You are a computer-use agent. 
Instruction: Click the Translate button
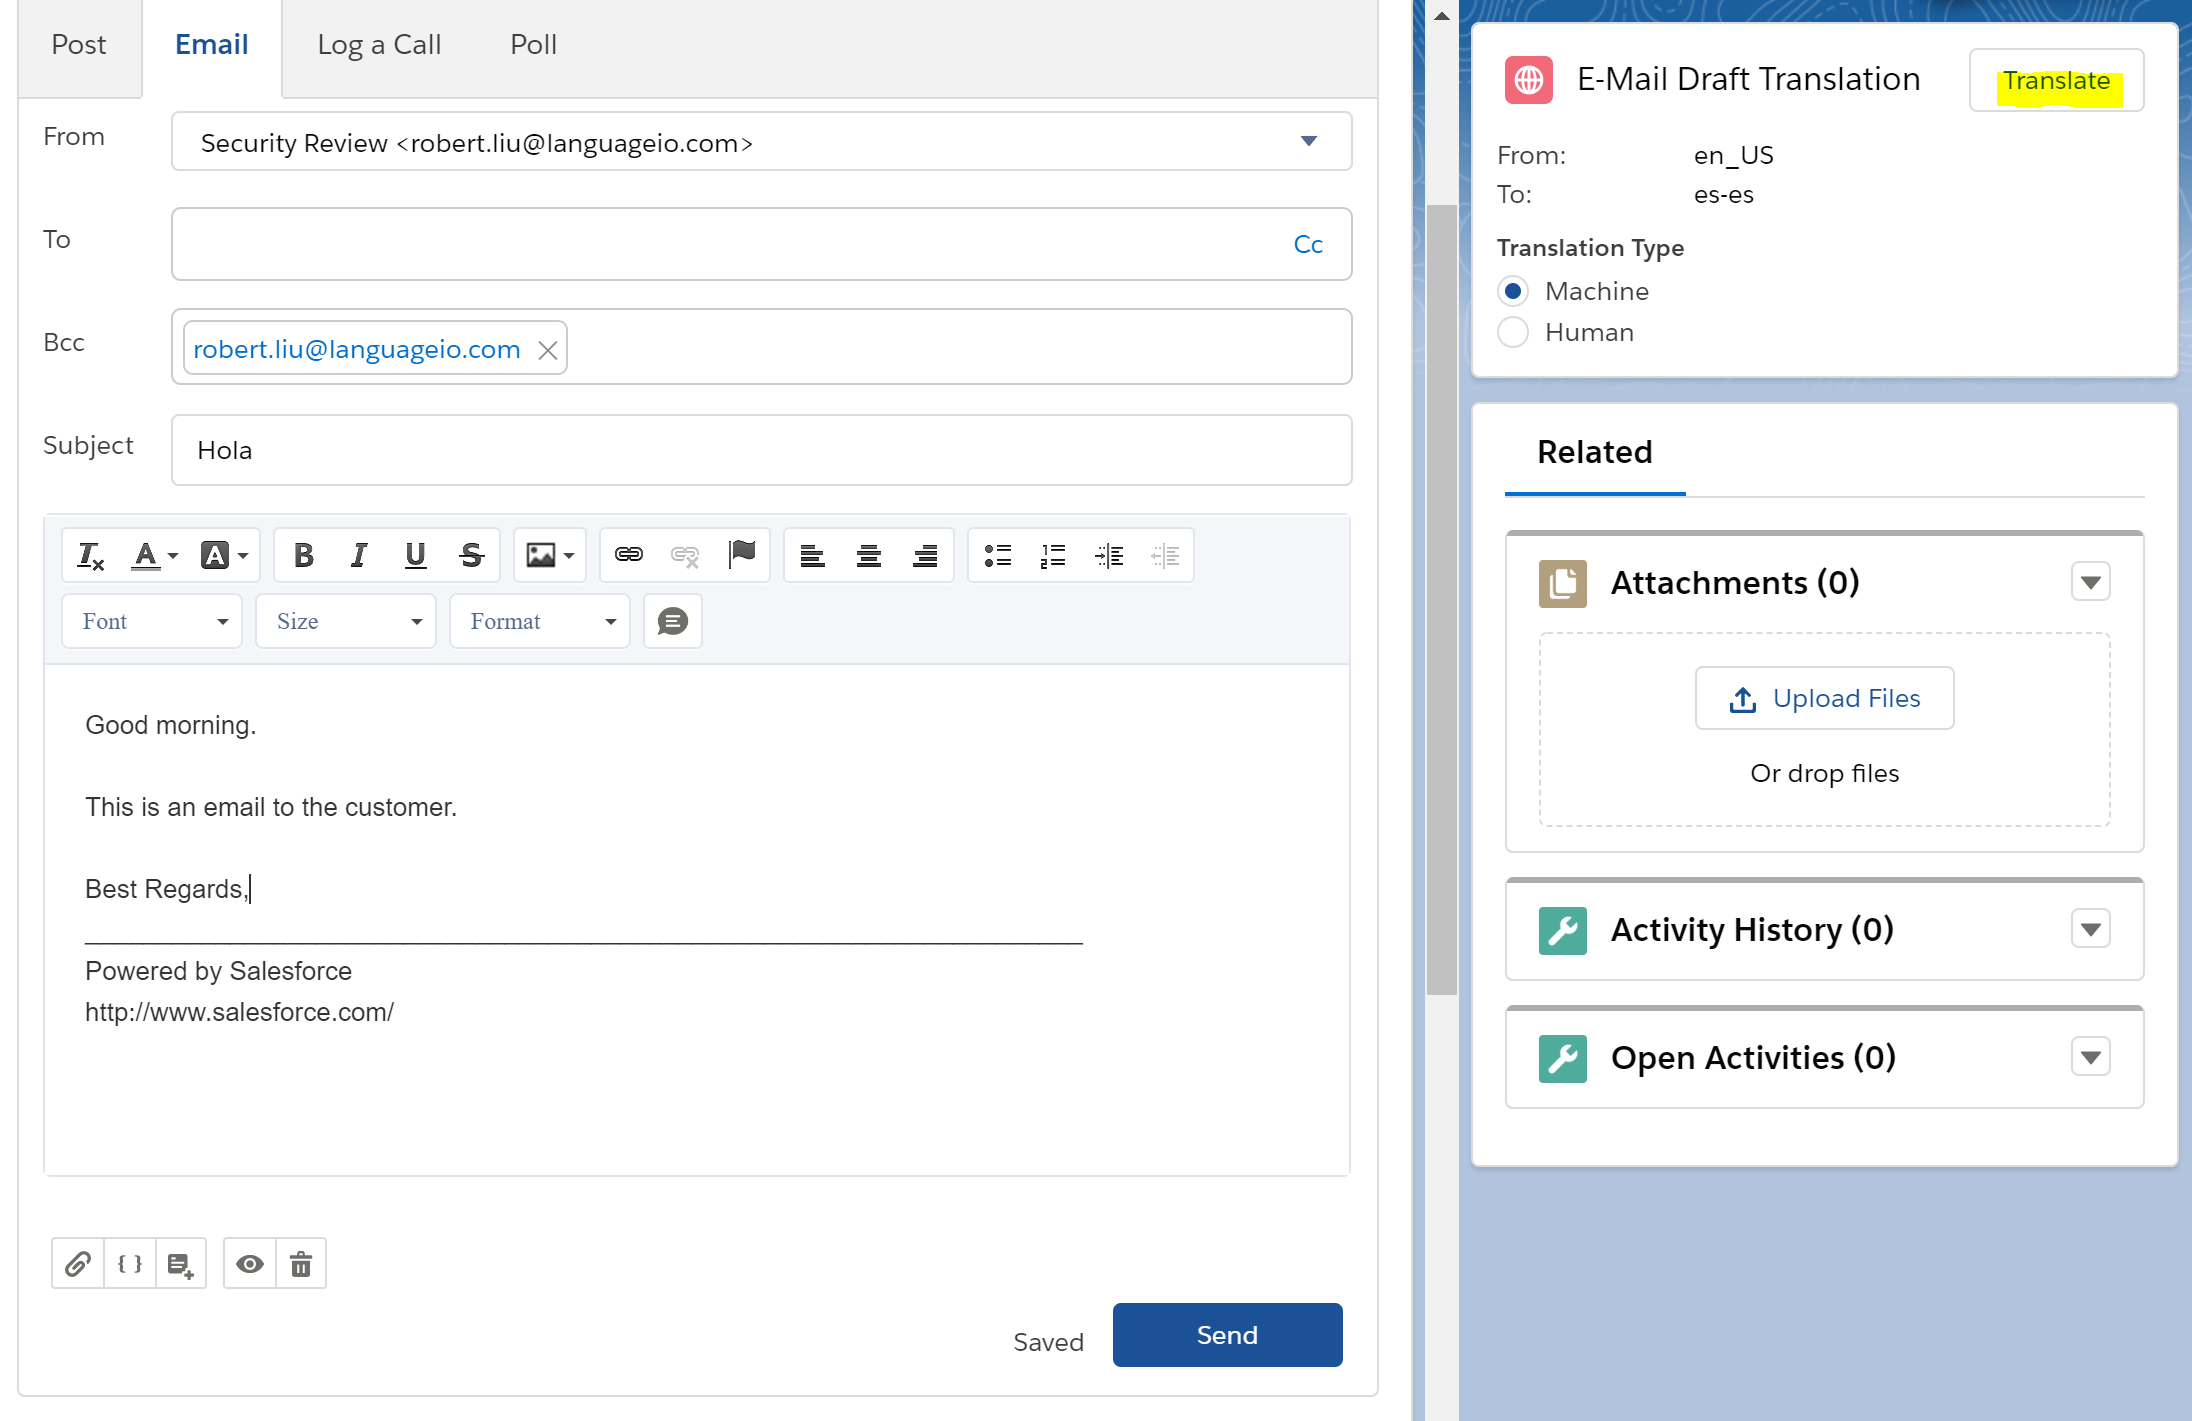click(x=2056, y=81)
